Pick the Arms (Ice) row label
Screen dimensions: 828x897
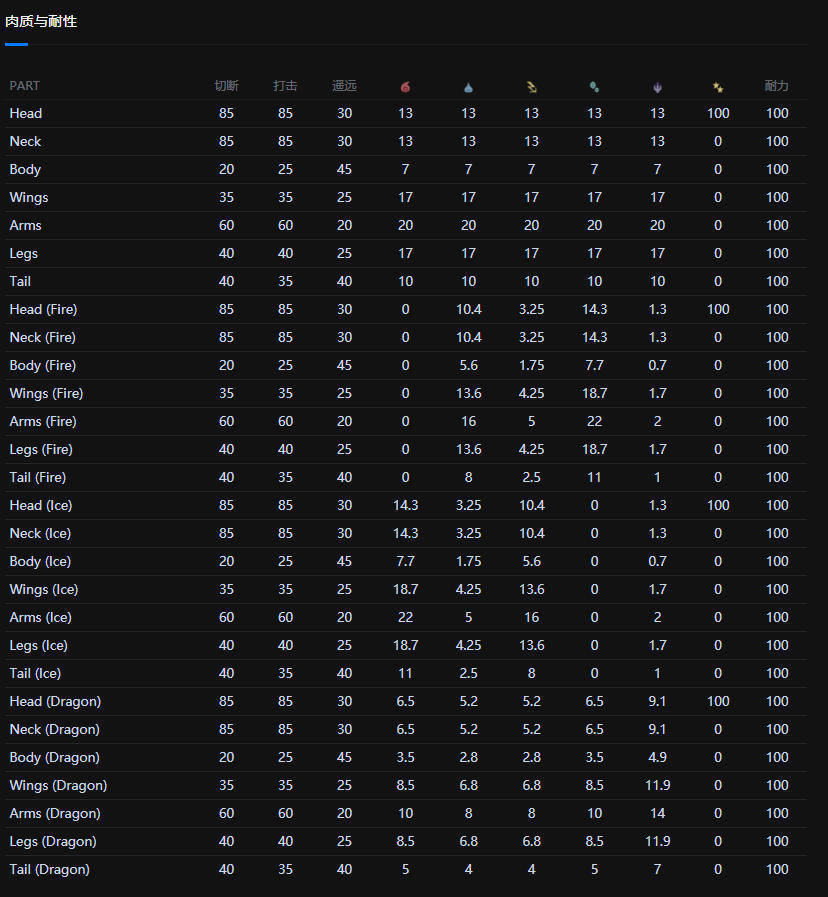[x=41, y=618]
